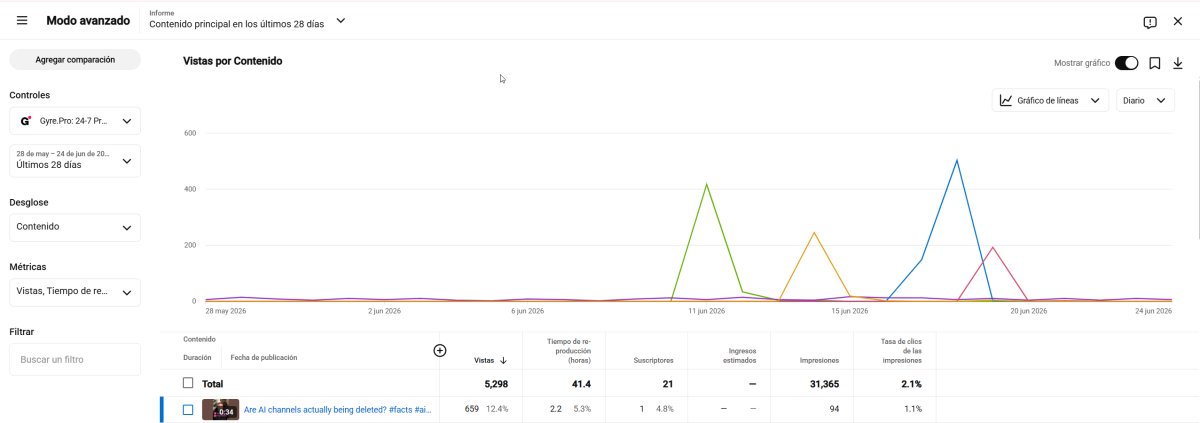
Task: Click the Duración column label
Action: [x=197, y=357]
